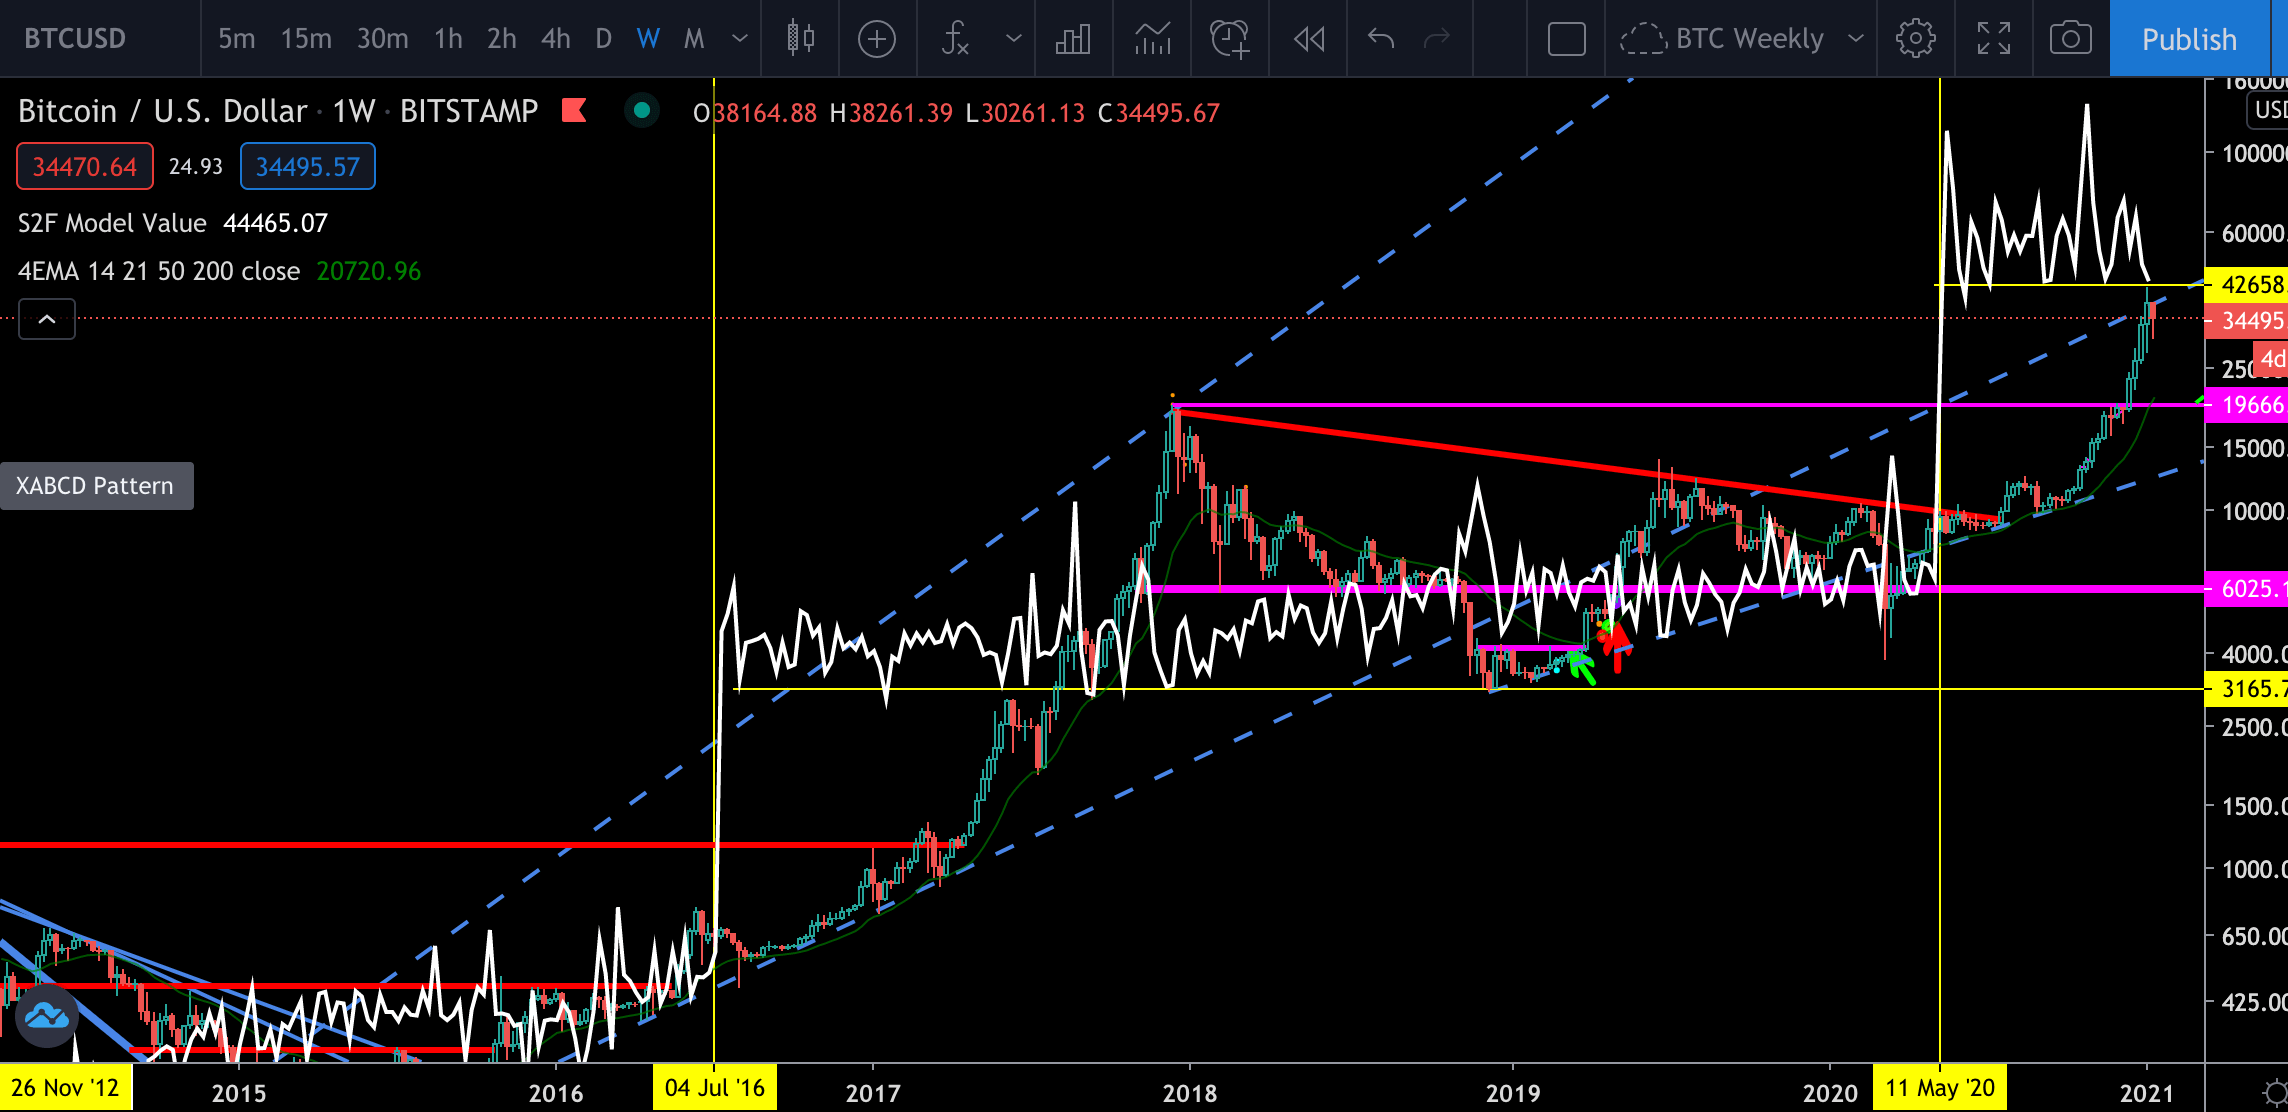2288x1112 pixels.
Task: Undo the last chart action
Action: [x=1381, y=39]
